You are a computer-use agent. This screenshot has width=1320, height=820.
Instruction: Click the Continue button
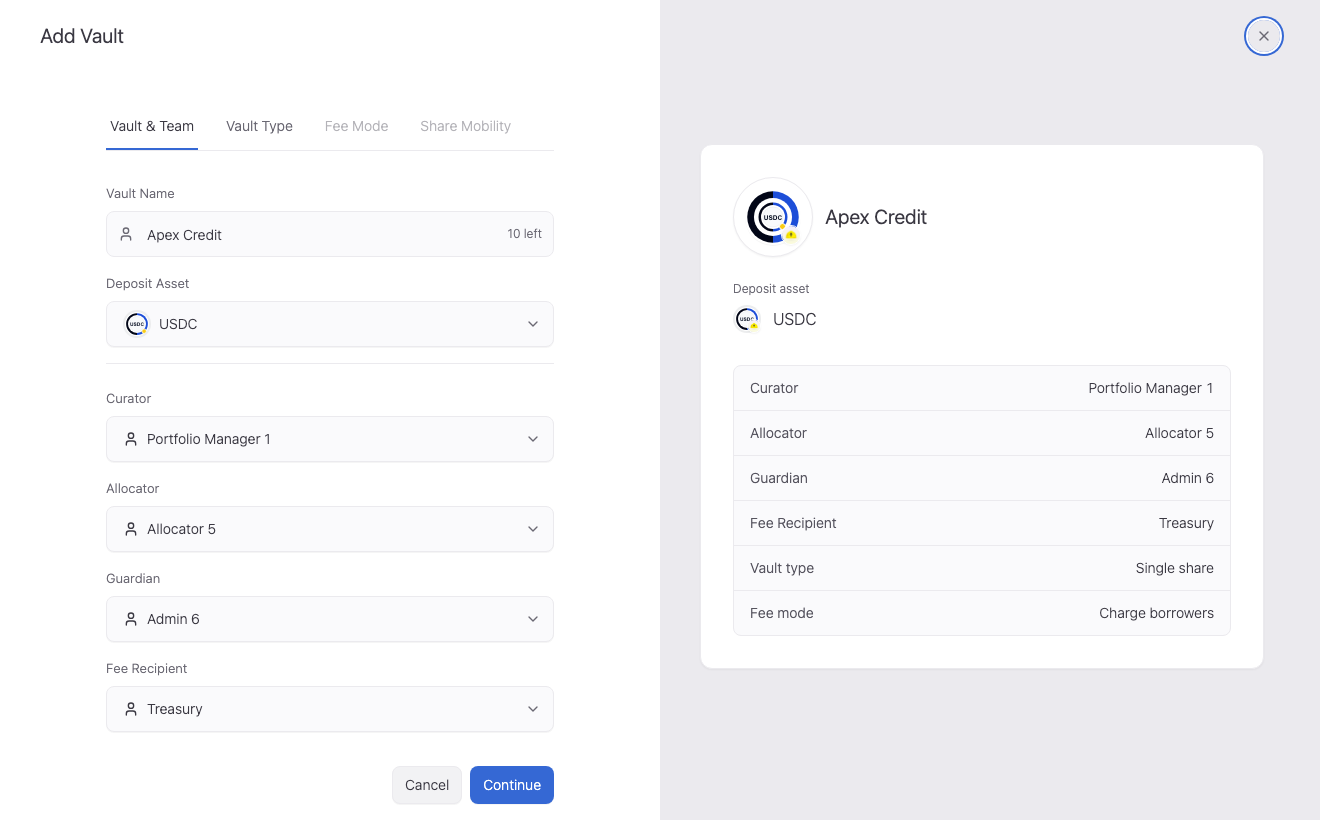[x=512, y=785]
